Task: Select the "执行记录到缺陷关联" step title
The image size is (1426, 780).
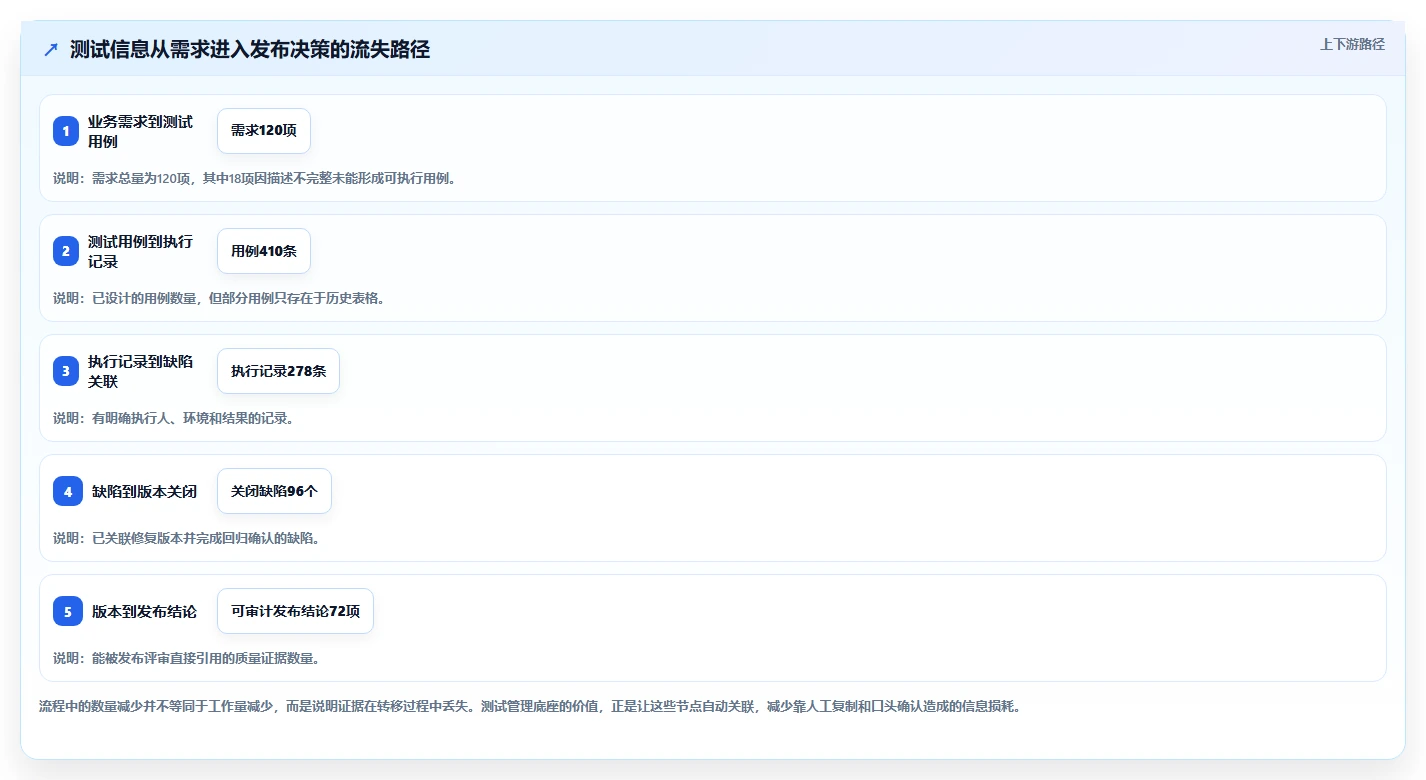Action: (x=140, y=371)
